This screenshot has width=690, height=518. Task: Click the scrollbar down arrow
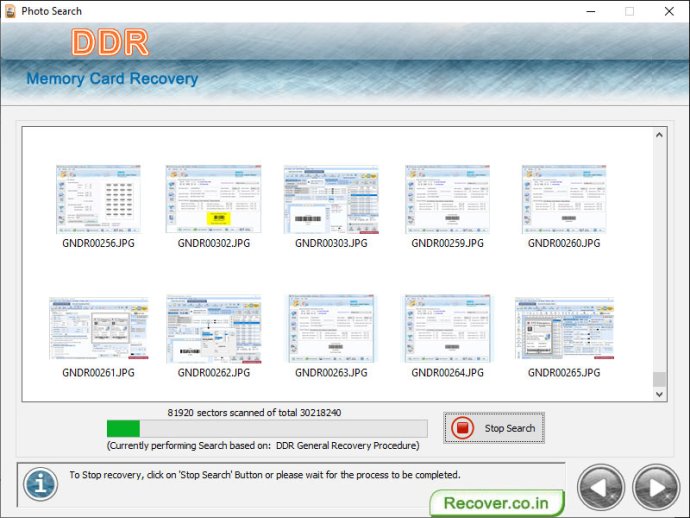pos(659,394)
